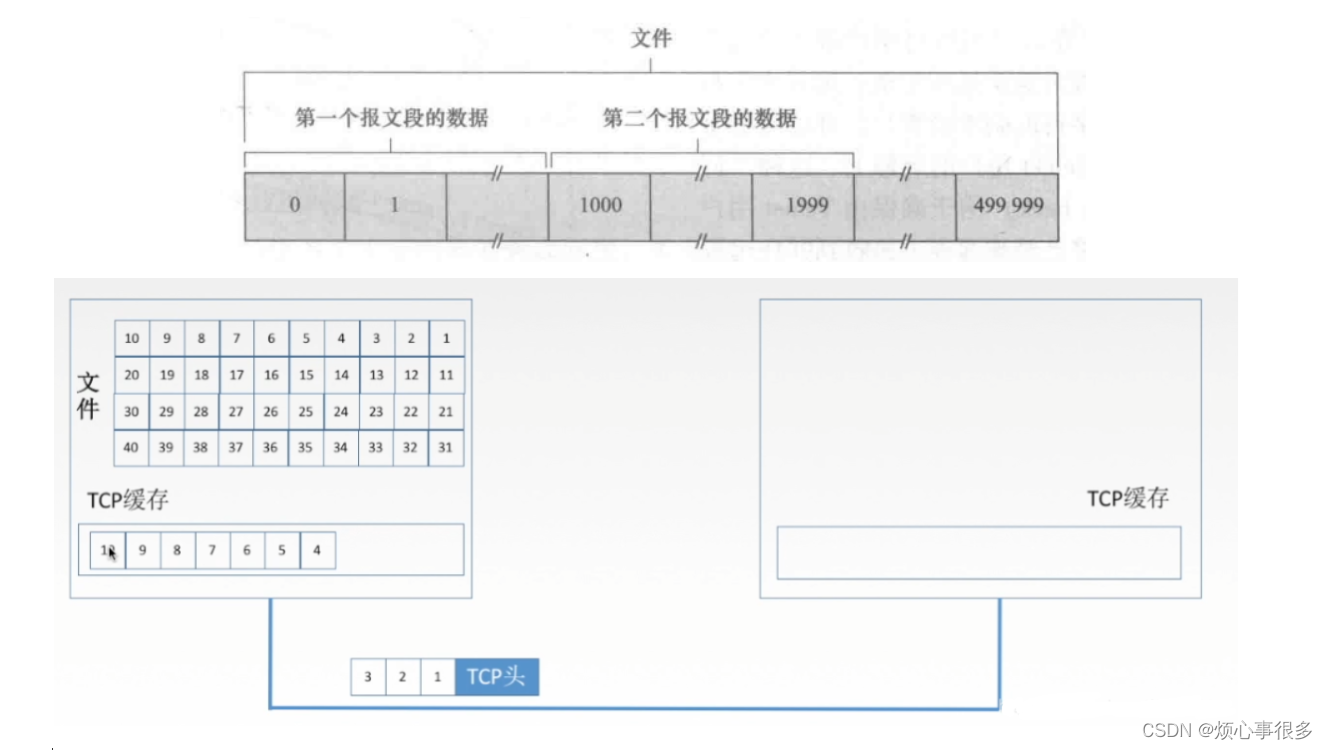The width and height of the screenshot is (1328, 750).
Task: Select the 第二个报文段的数据 label
Action: pyautogui.click(x=699, y=118)
